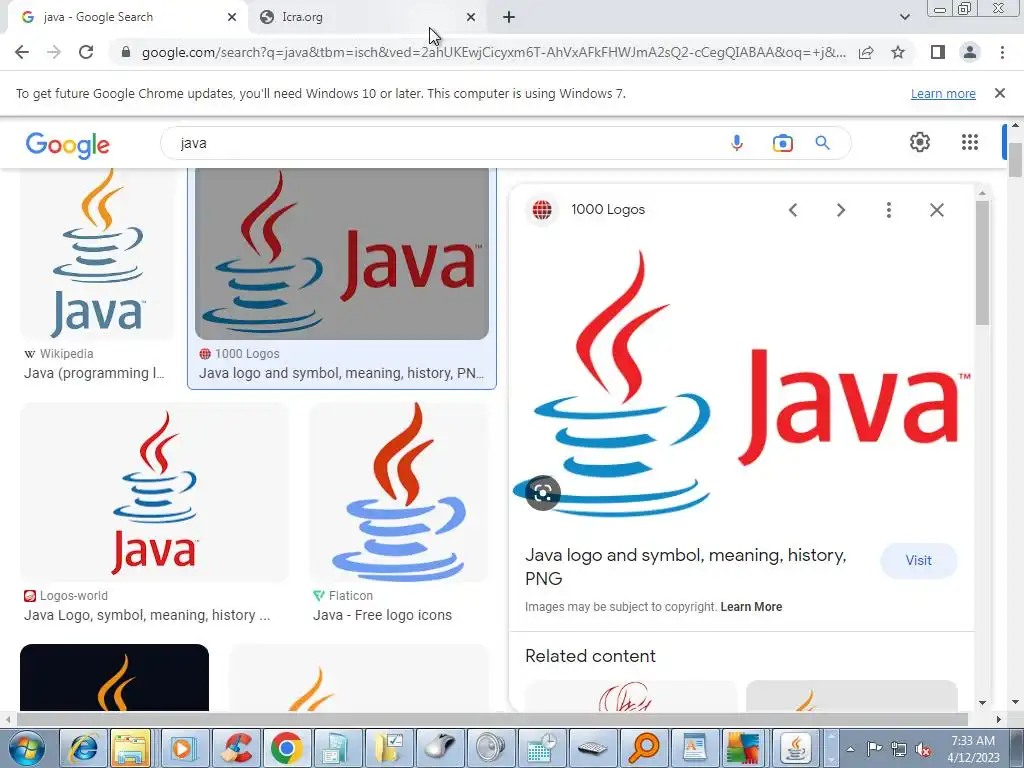Screen dimensions: 1024x768
Task: Click the 1000 Logos globe favicon in preview
Action: coord(542,210)
